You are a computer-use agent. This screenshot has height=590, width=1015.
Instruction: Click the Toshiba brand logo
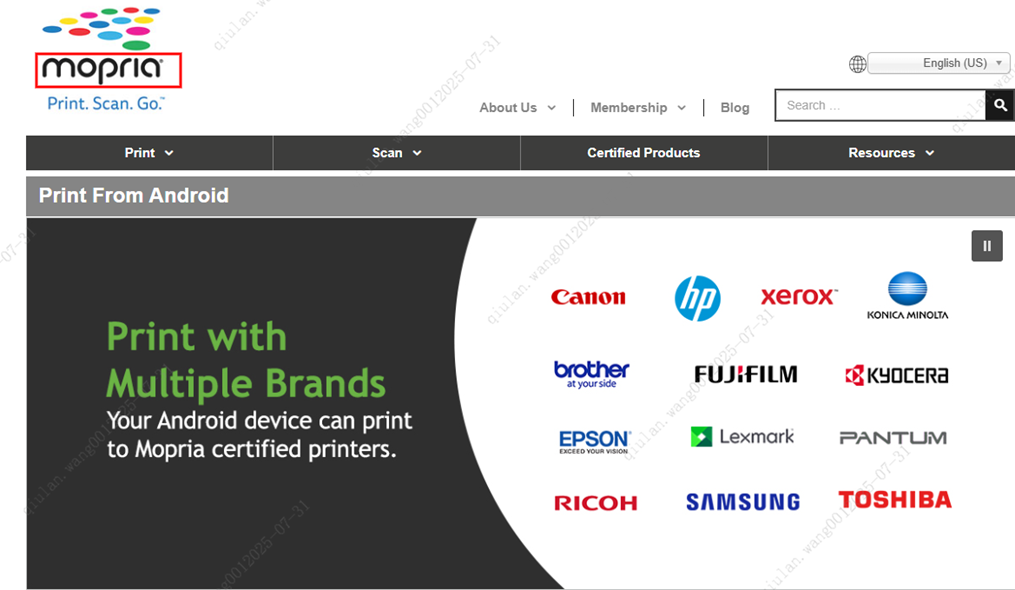tap(895, 499)
